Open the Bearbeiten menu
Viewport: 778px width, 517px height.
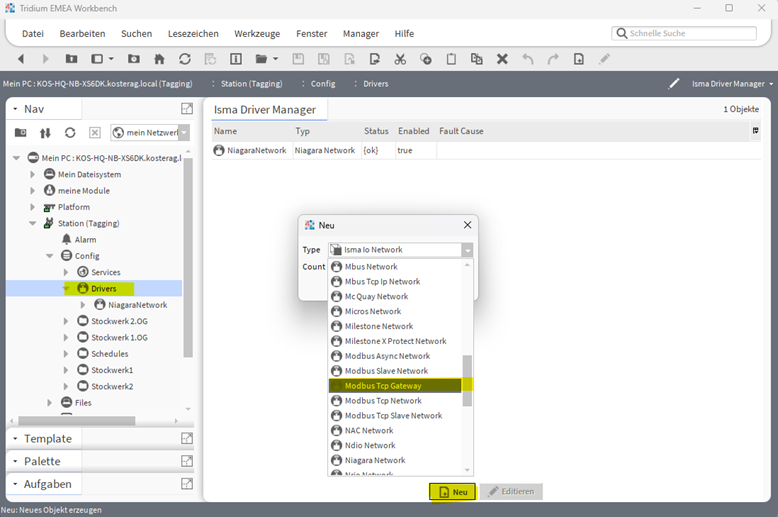82,34
